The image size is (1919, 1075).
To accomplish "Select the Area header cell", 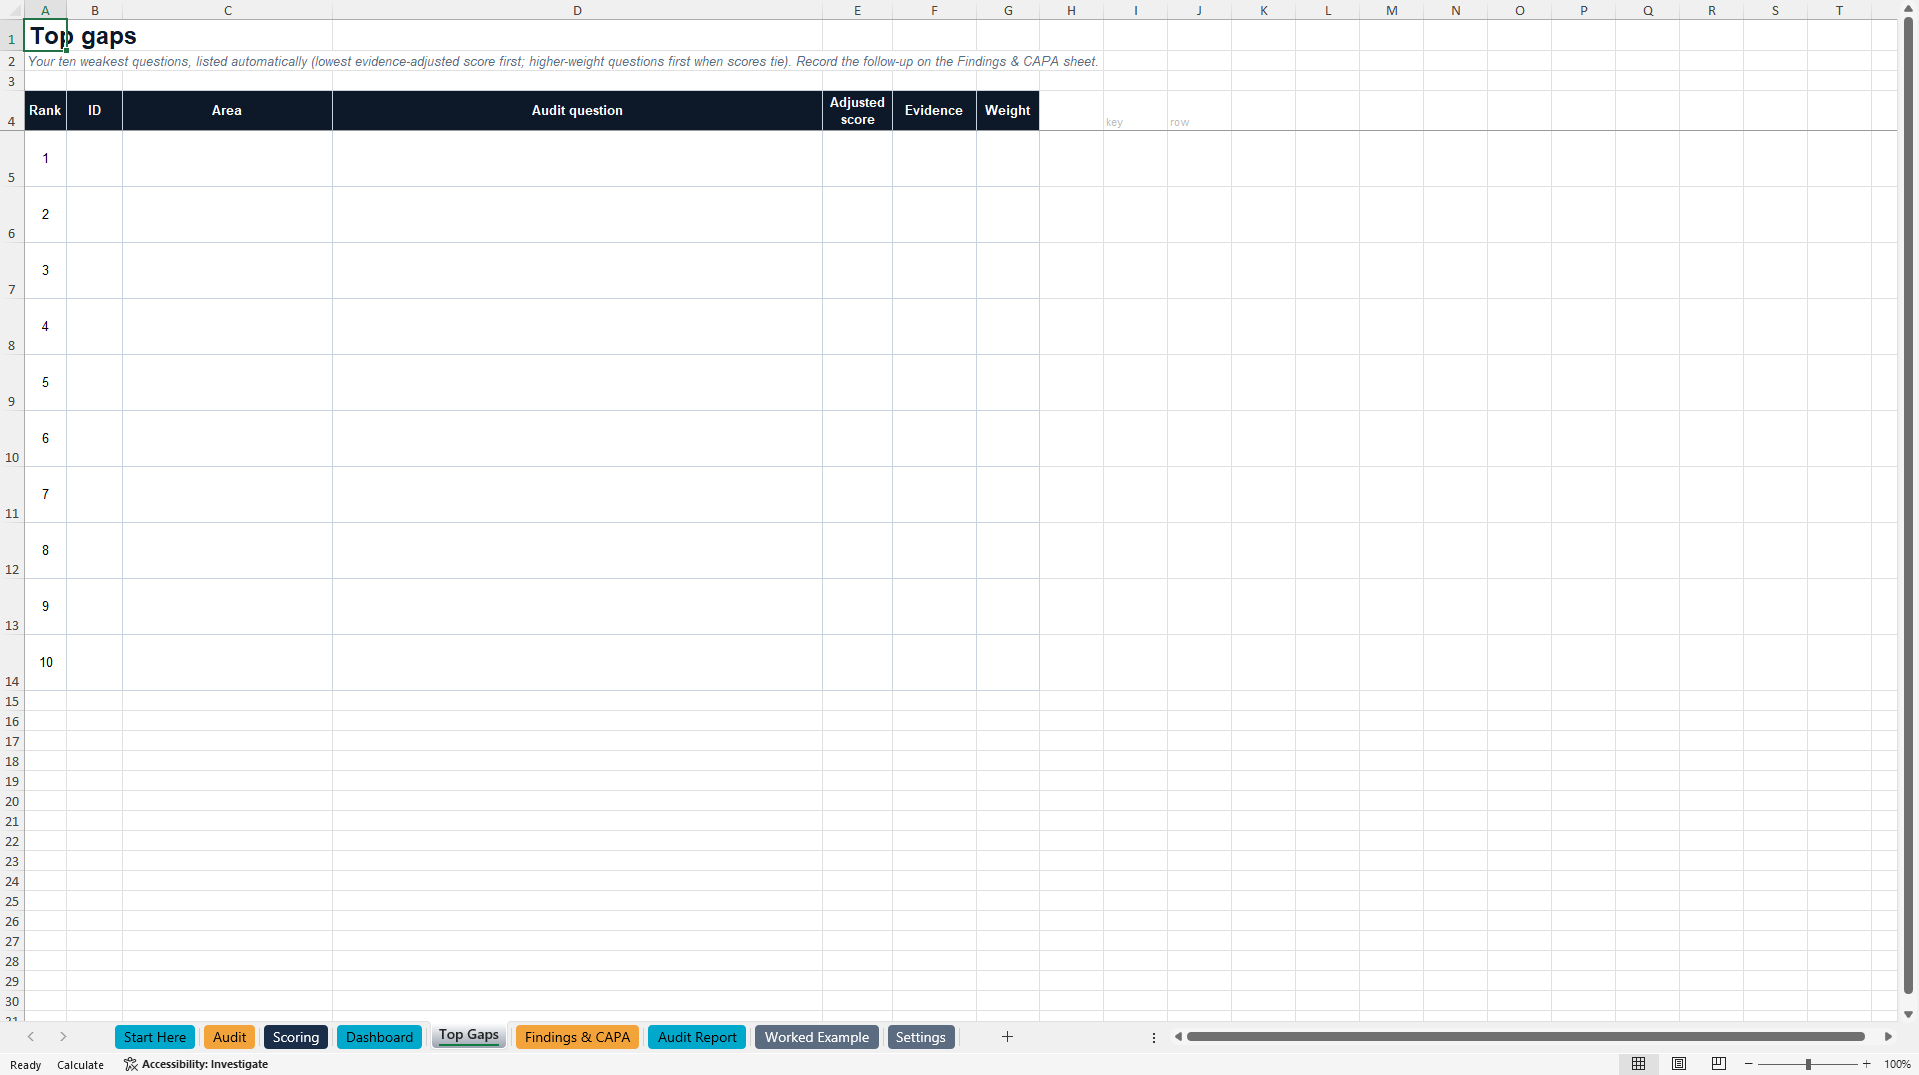I will point(227,111).
